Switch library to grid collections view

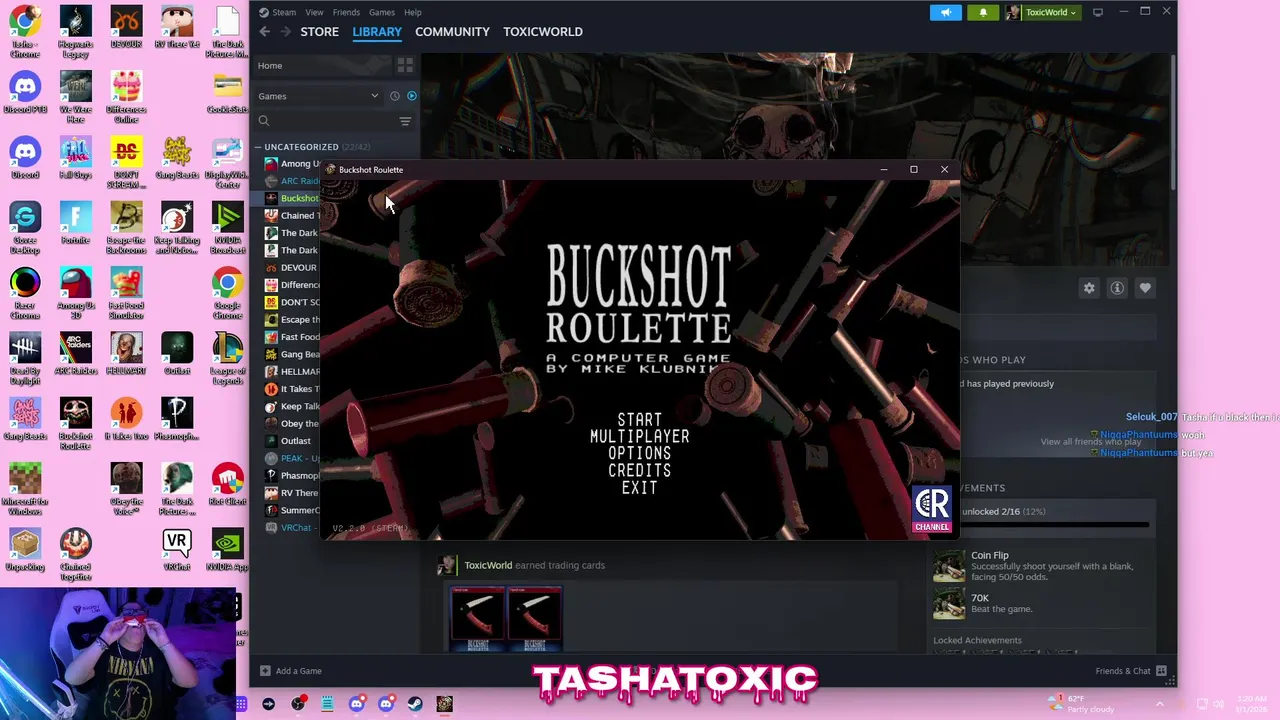coord(405,65)
